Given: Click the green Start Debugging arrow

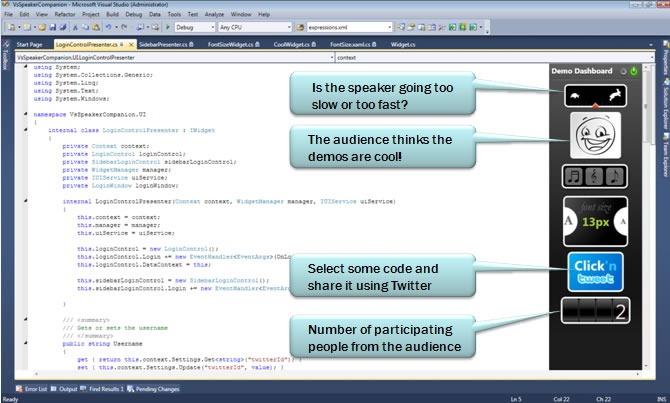Looking at the screenshot, I should coord(168,27).
